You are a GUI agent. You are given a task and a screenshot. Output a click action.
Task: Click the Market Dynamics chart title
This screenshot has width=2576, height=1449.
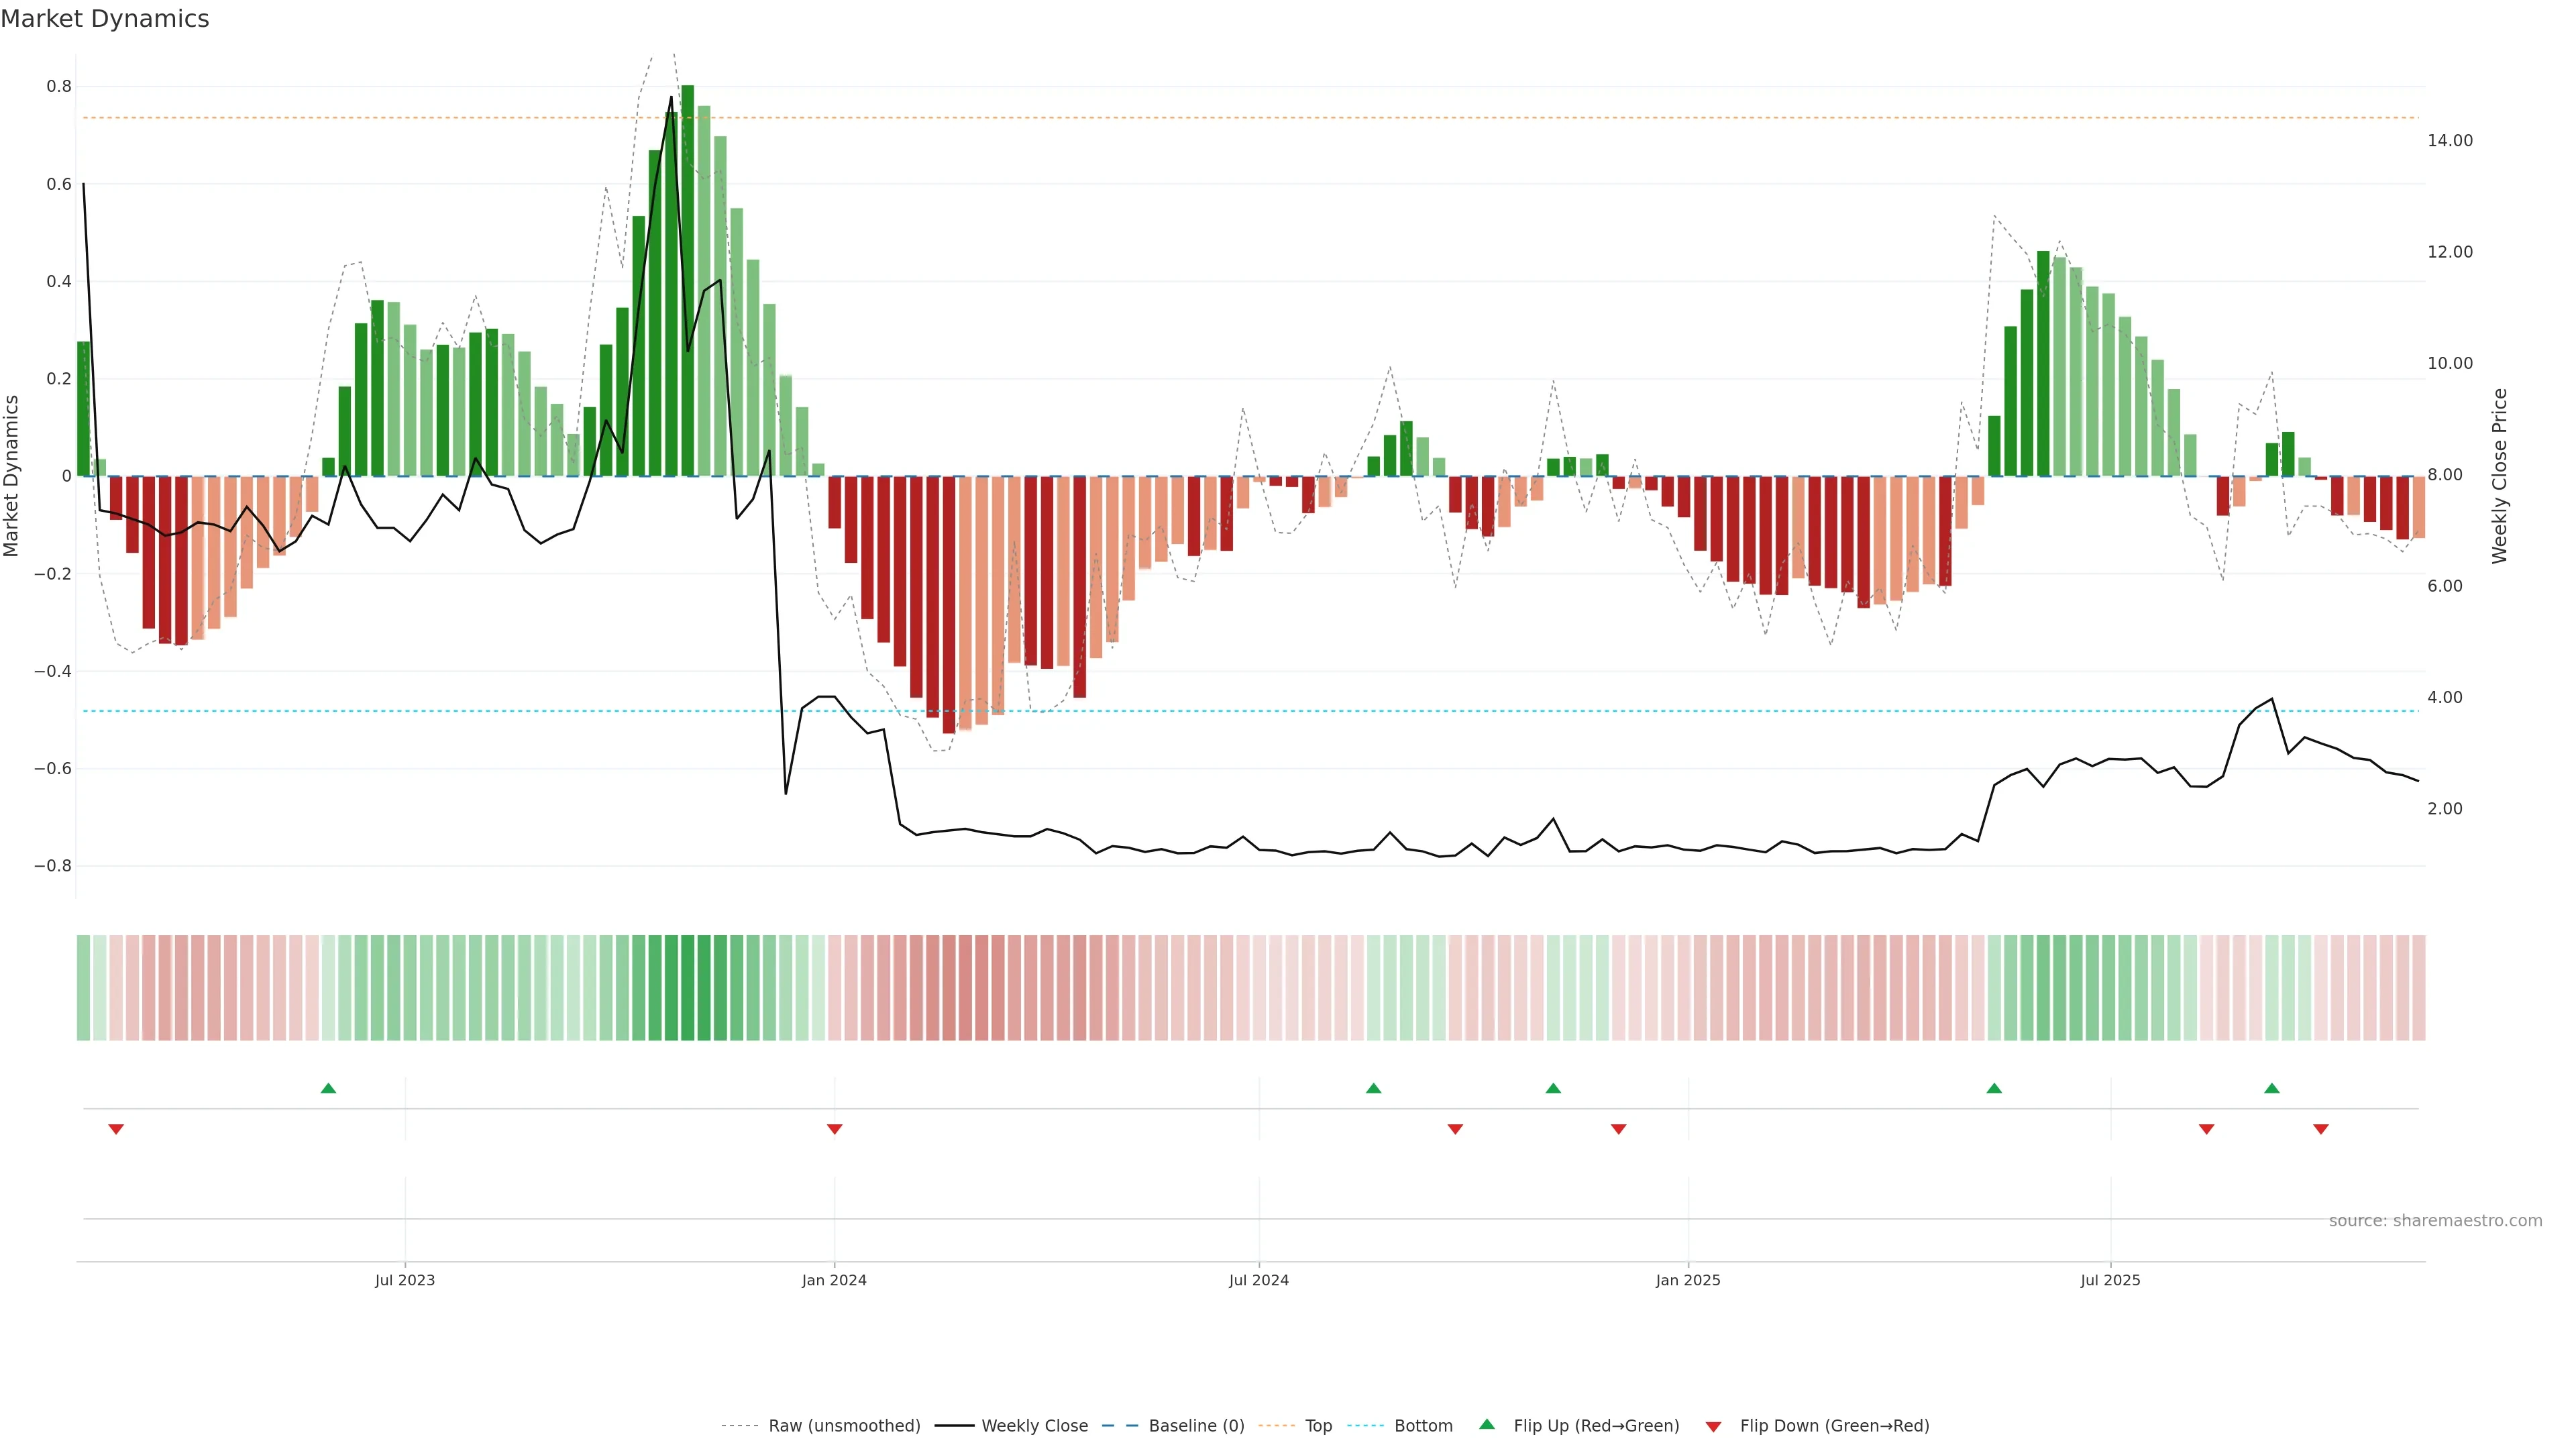105,19
